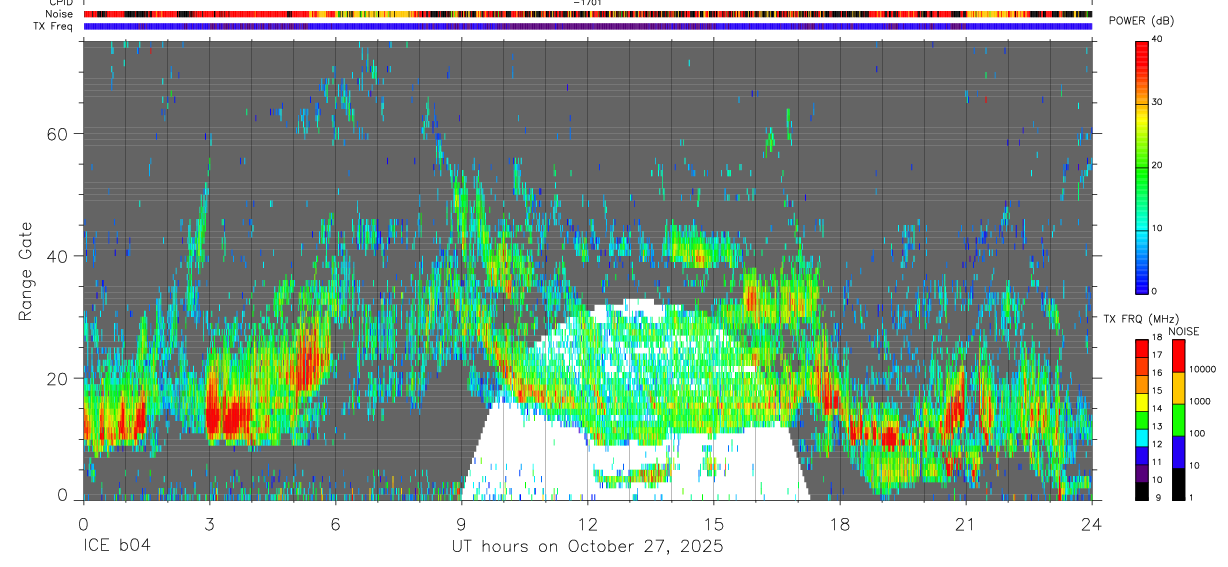Click the 15 tick label on time axis
This screenshot has height=567, width=1228.
pyautogui.click(x=713, y=524)
